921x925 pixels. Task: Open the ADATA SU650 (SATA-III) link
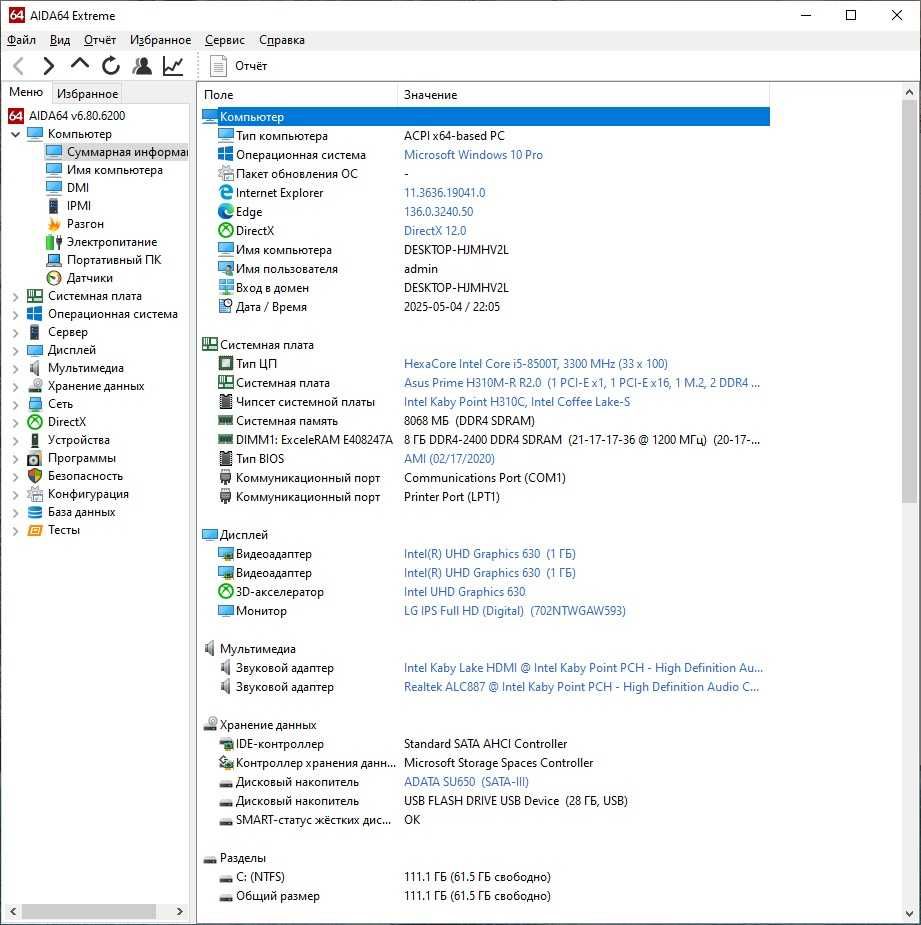[x=466, y=782]
